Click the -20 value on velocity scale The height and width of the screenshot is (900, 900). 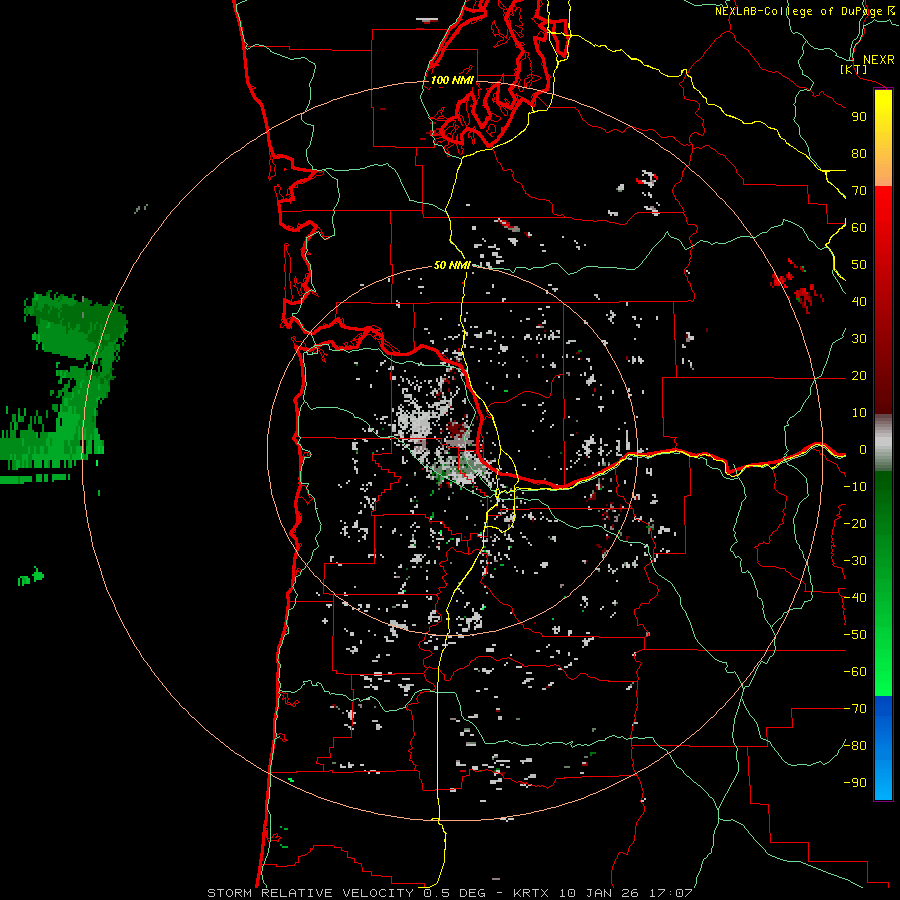click(x=855, y=524)
